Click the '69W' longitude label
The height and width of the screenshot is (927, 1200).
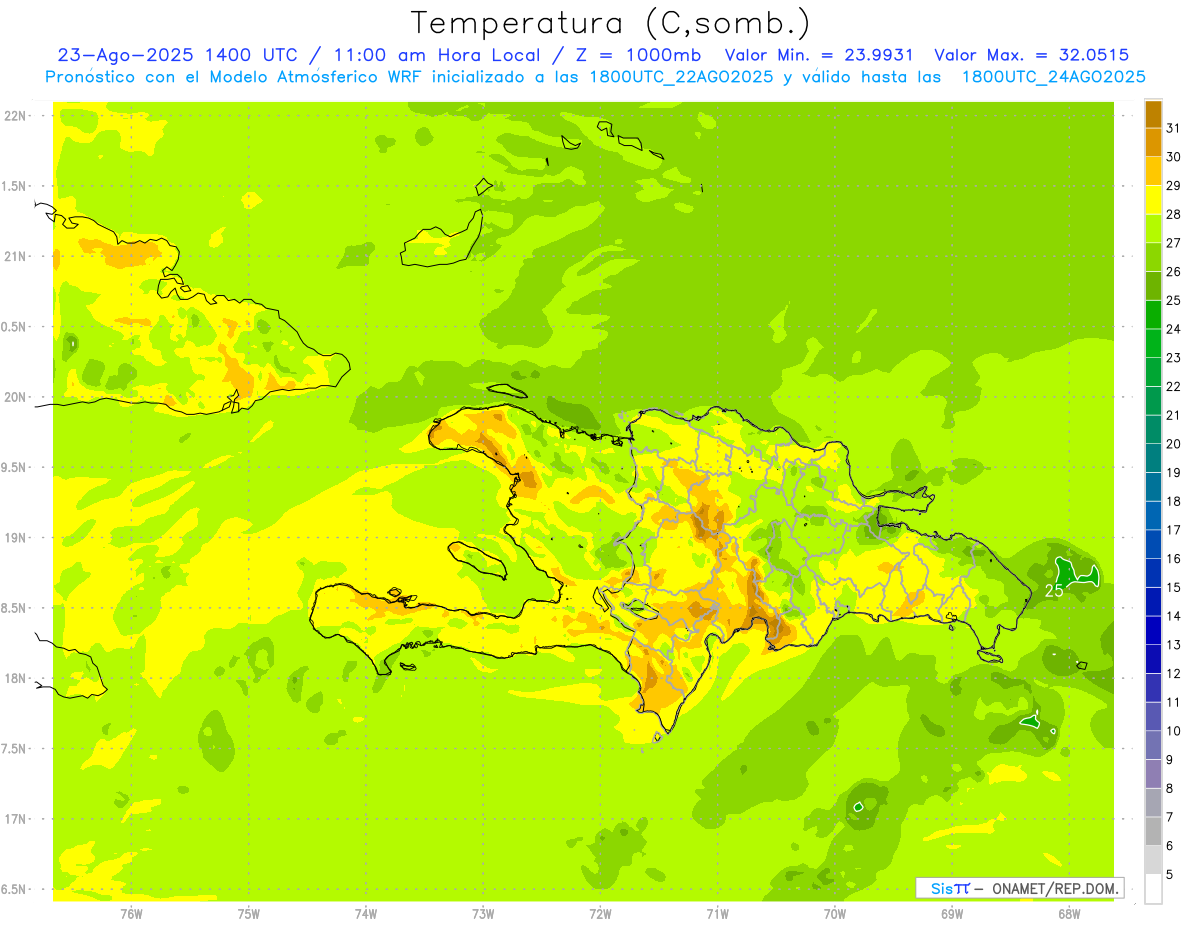pos(952,913)
